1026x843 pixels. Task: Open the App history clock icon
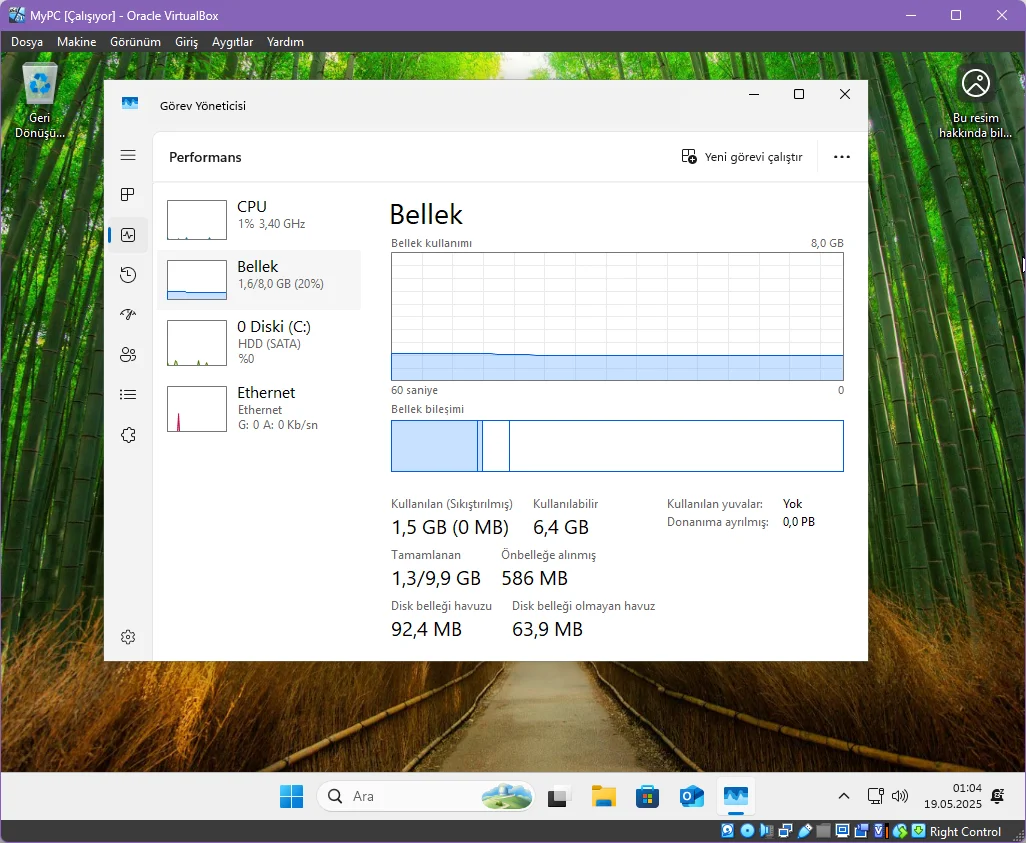click(x=128, y=275)
